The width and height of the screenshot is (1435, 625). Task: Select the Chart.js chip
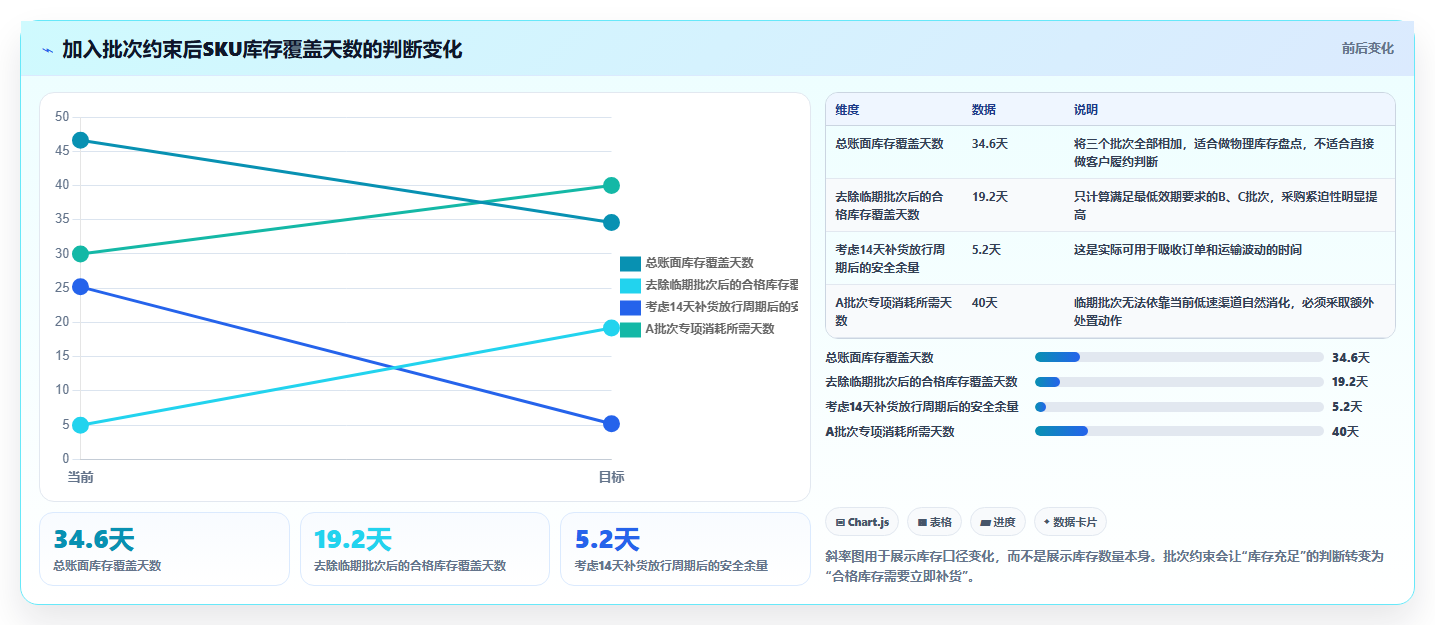[x=861, y=522]
